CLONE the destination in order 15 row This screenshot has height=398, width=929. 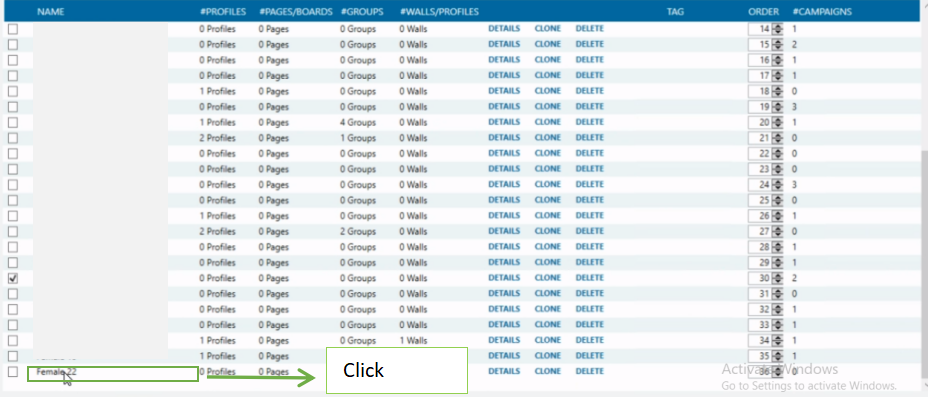547,44
